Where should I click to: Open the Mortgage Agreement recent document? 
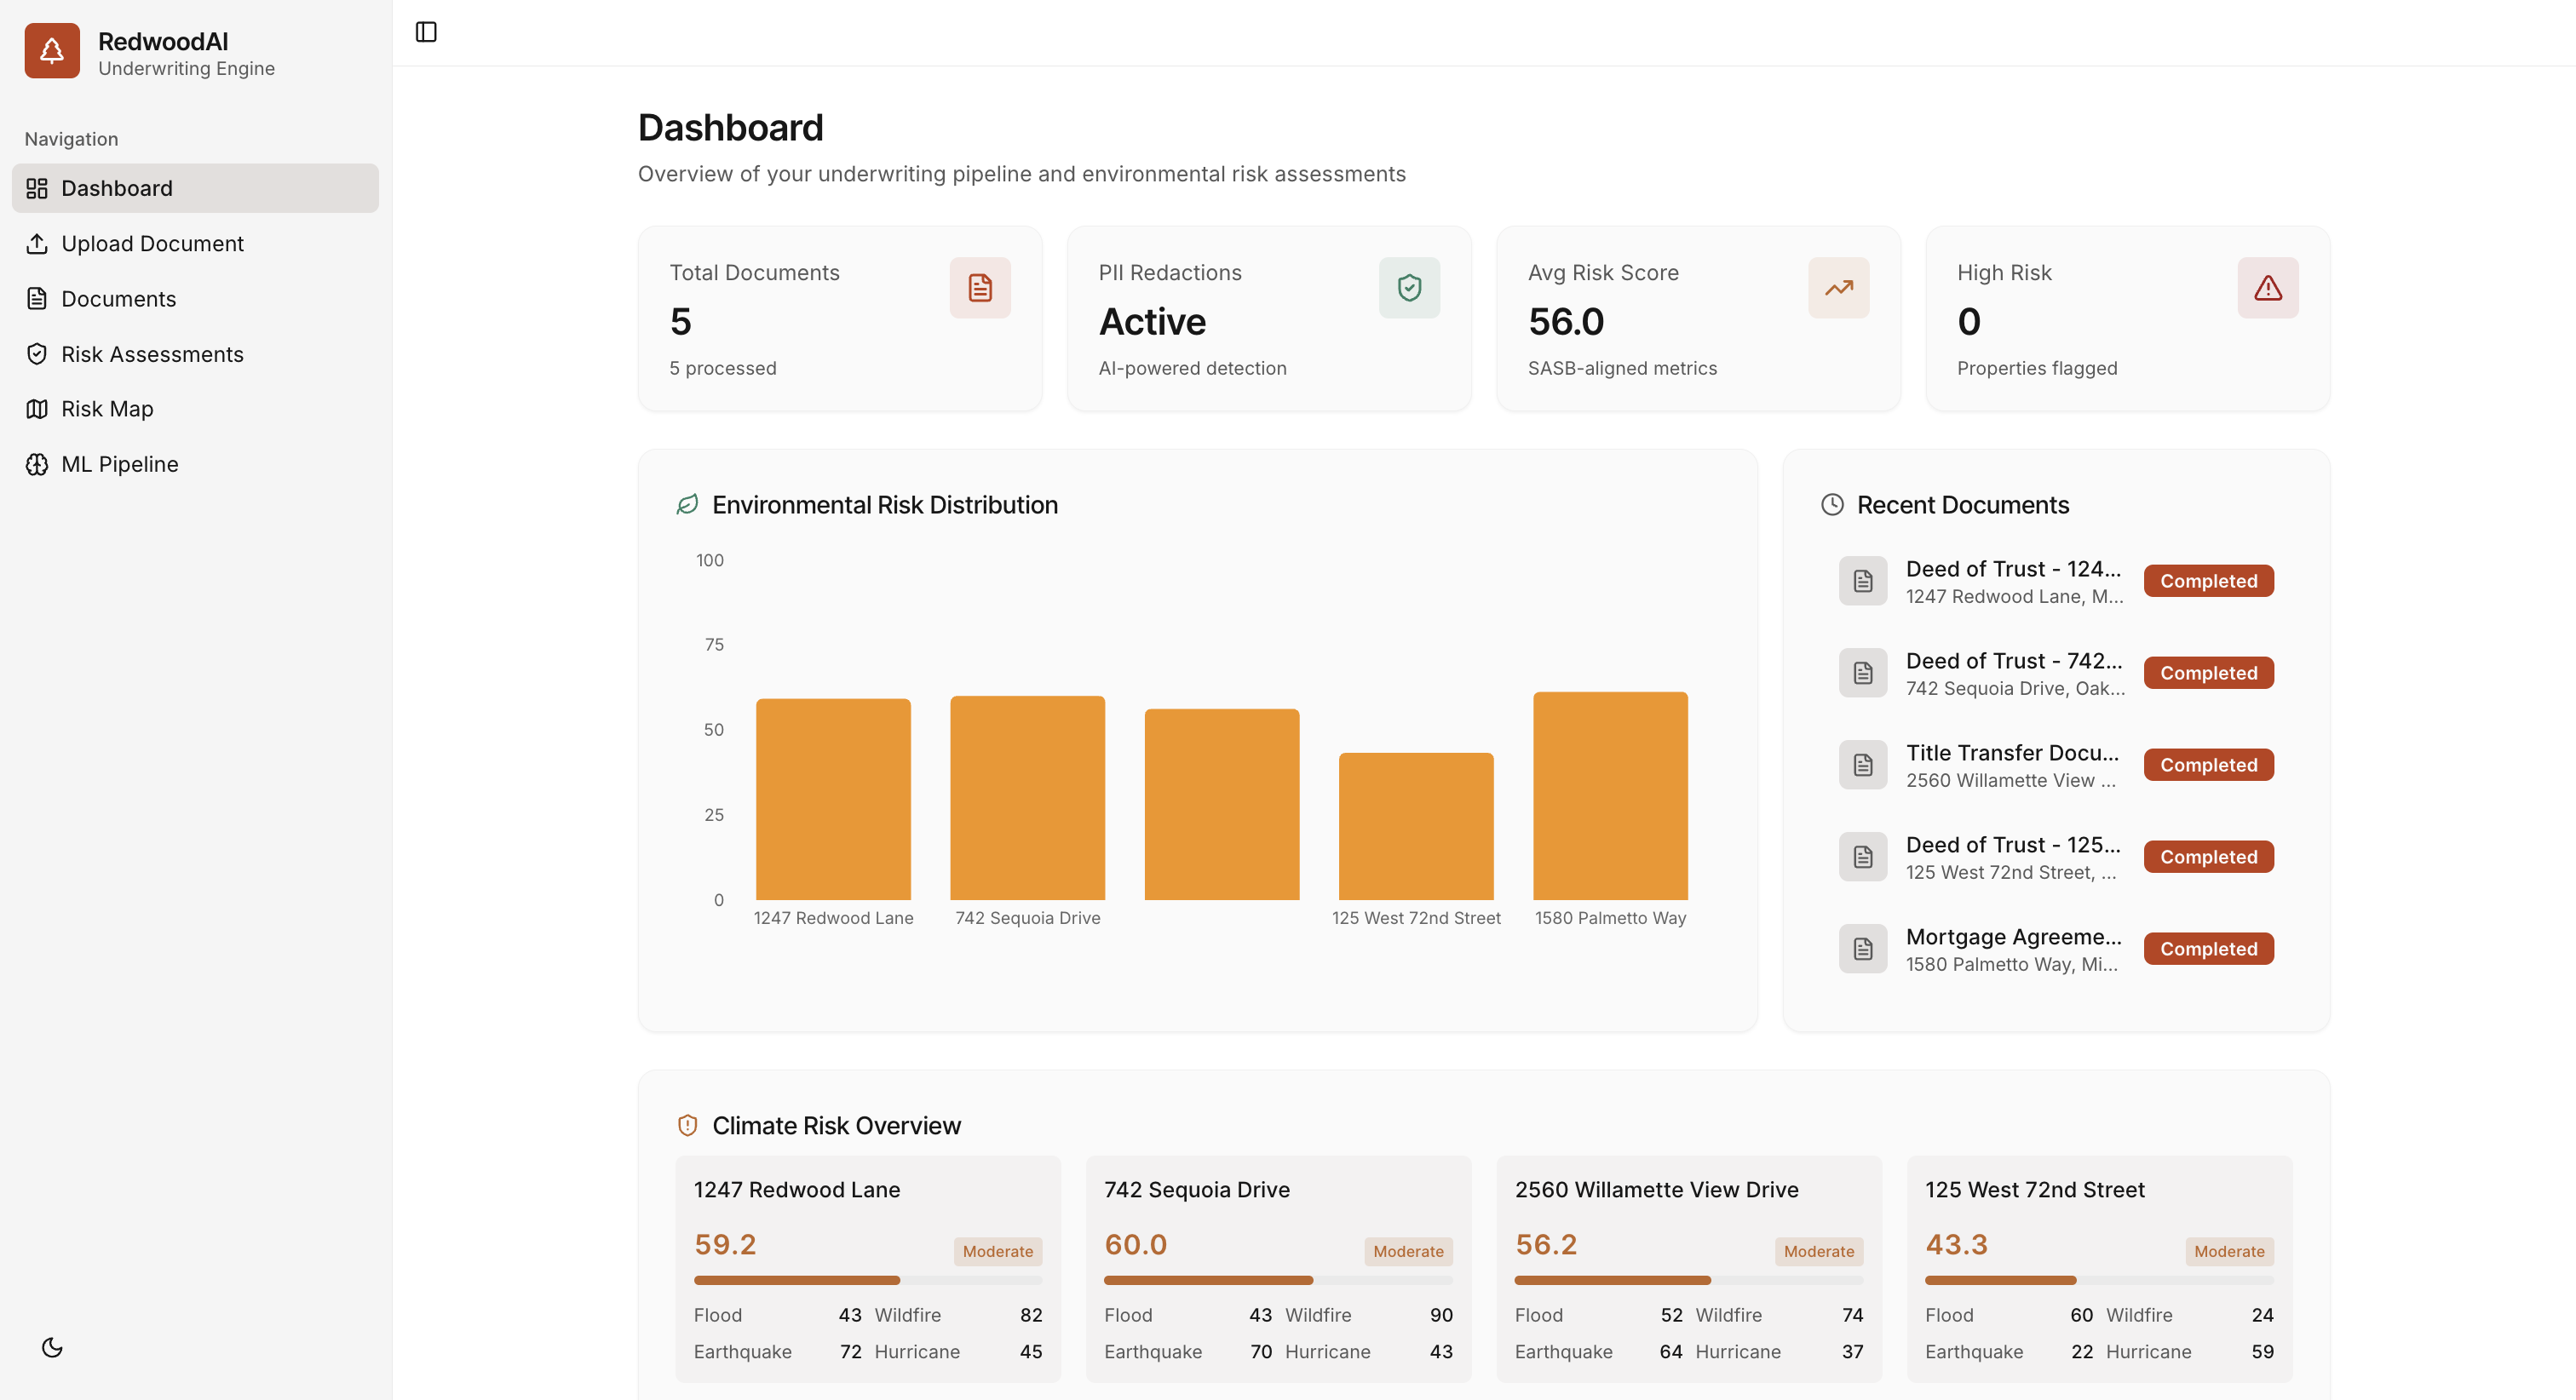pyautogui.click(x=2011, y=949)
